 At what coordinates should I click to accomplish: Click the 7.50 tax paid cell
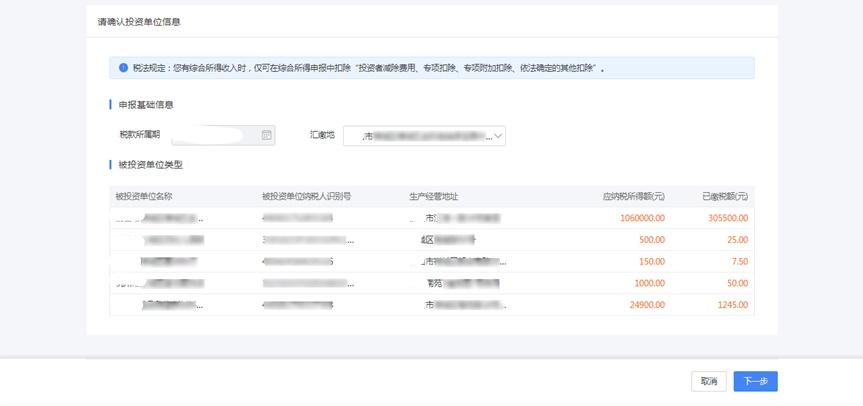pos(740,261)
